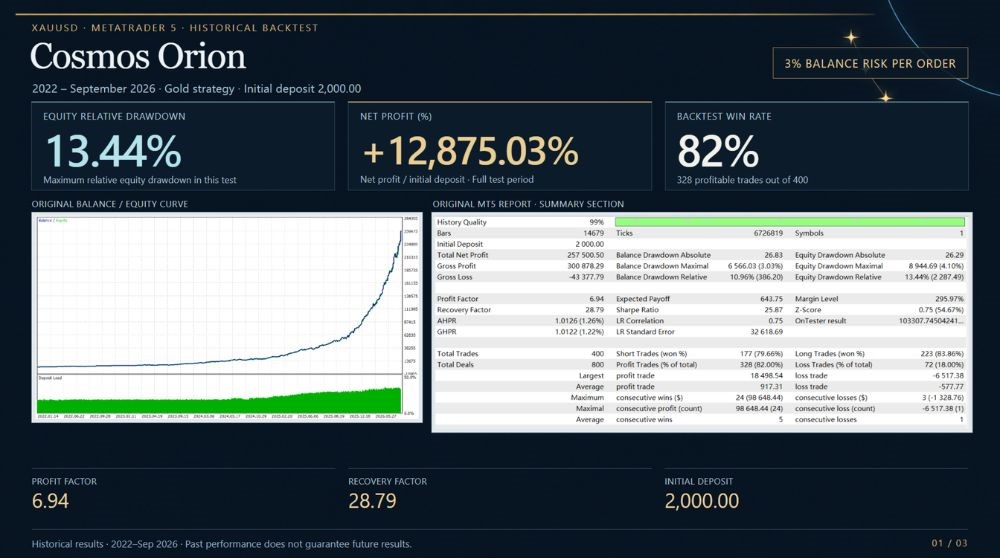Click the EQUITY RELATIVE DRAWDOWN card label
This screenshot has height=558, width=1000.
tap(114, 116)
